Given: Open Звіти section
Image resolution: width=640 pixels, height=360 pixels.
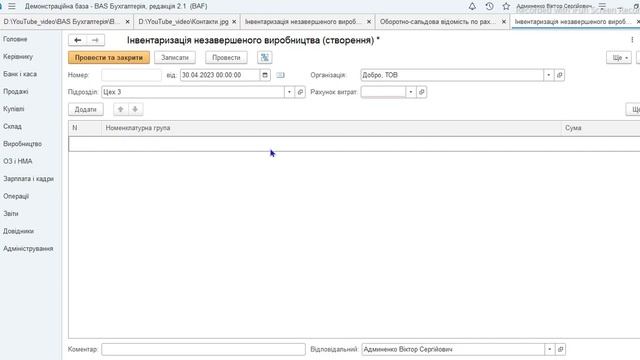Looking at the screenshot, I should click(x=11, y=213).
